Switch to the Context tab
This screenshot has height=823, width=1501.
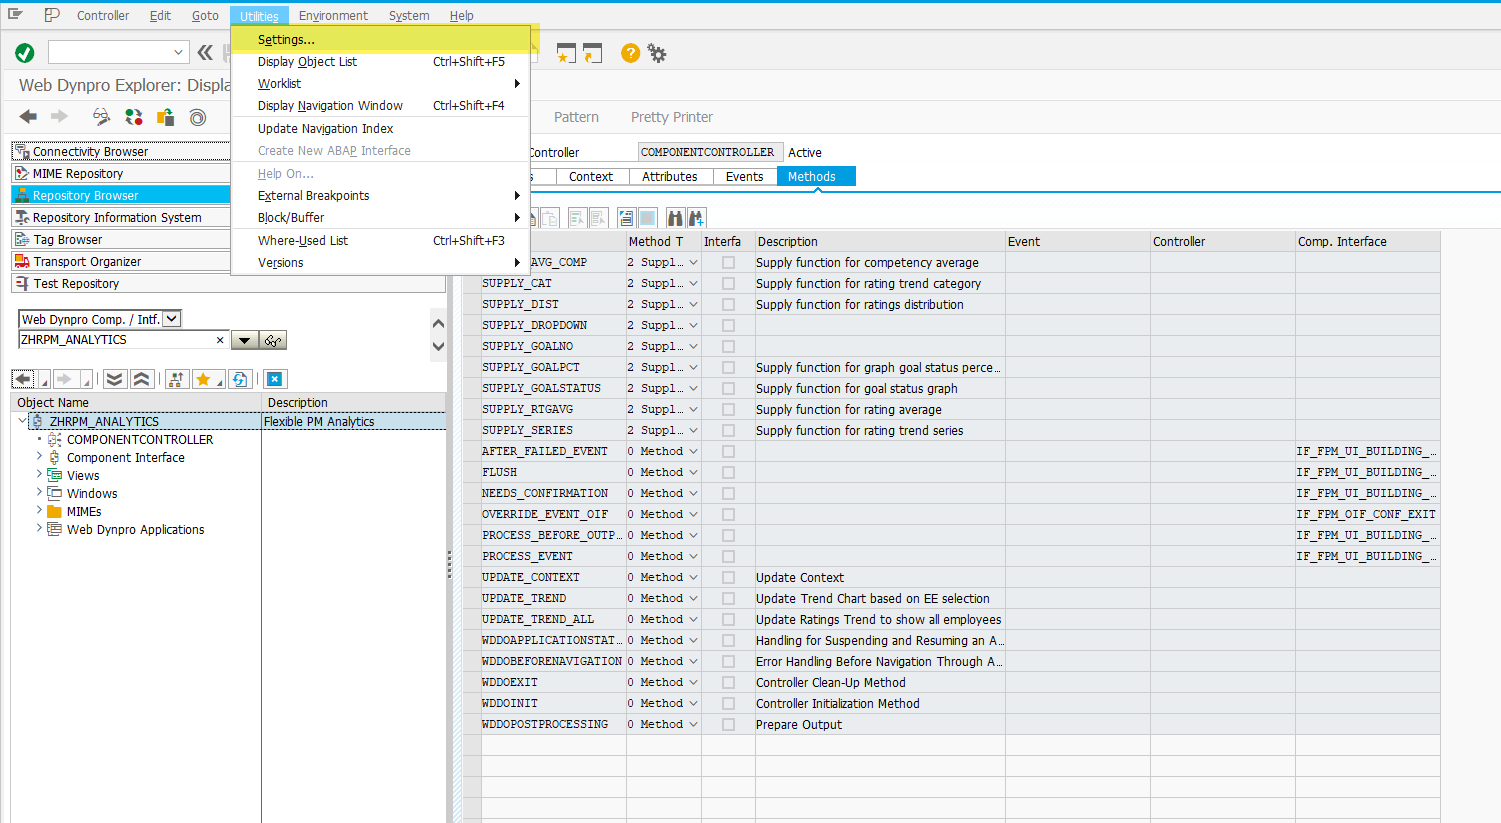pos(590,176)
